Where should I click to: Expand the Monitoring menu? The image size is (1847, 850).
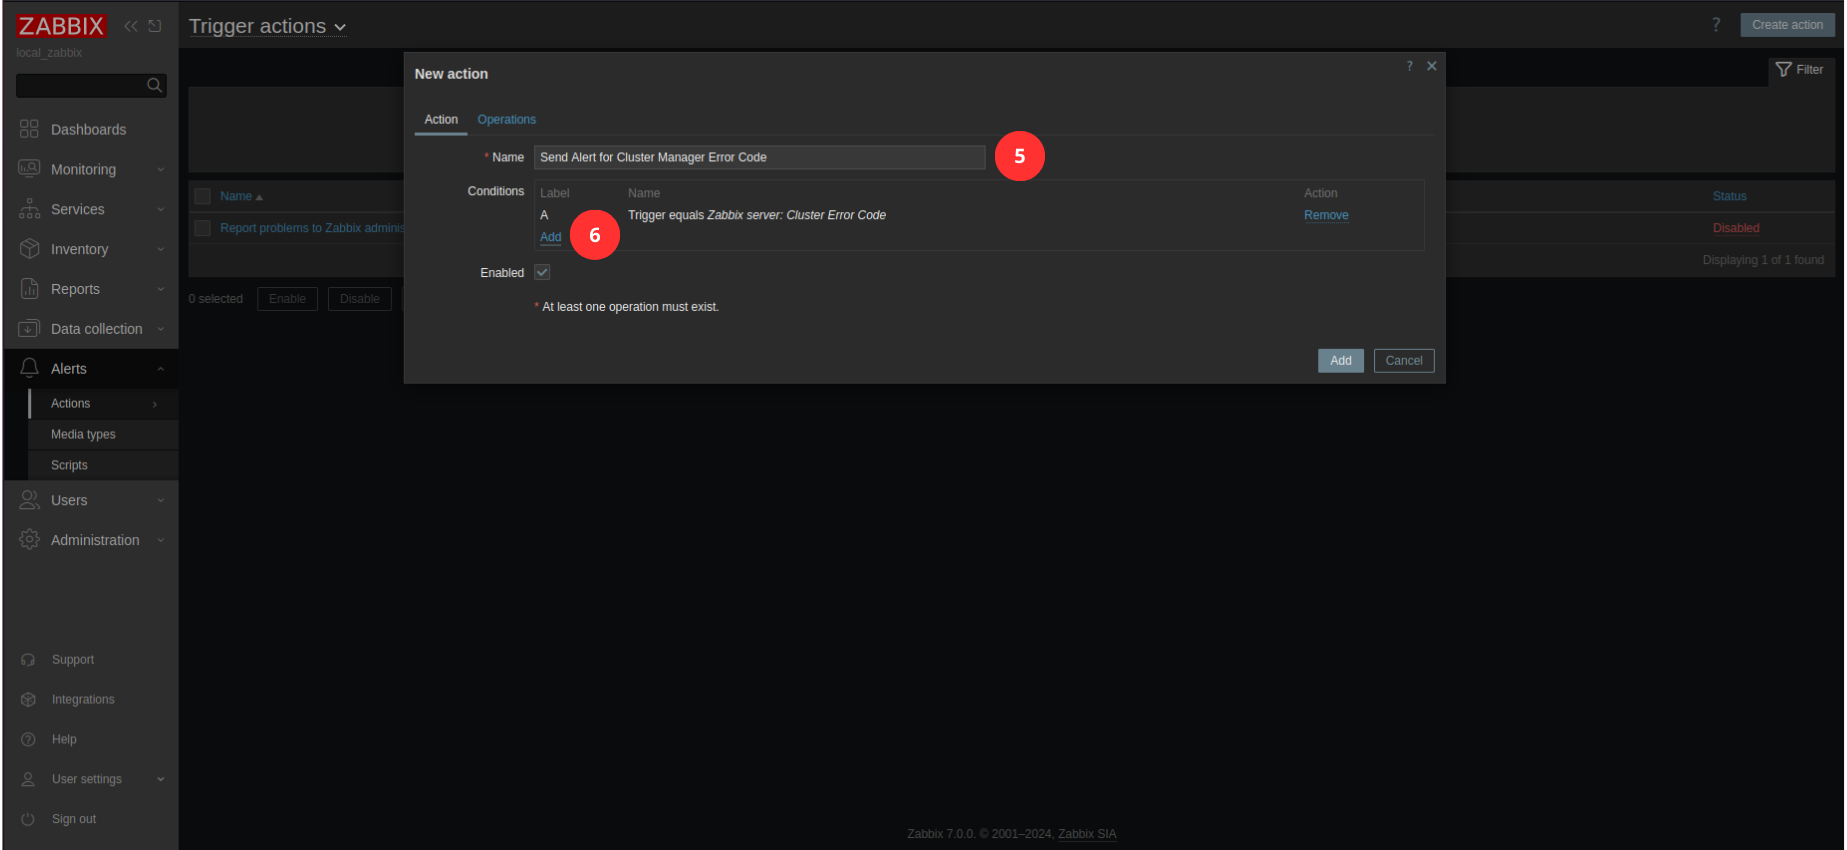point(160,170)
